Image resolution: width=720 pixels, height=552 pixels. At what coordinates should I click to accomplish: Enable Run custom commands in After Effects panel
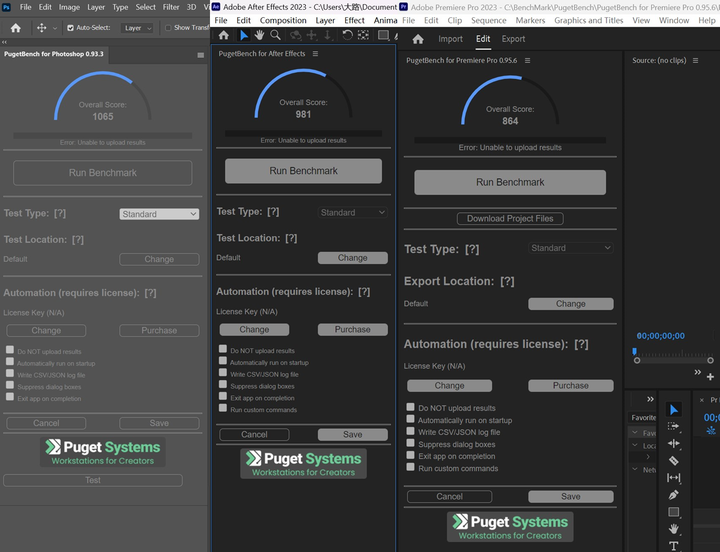point(223,408)
